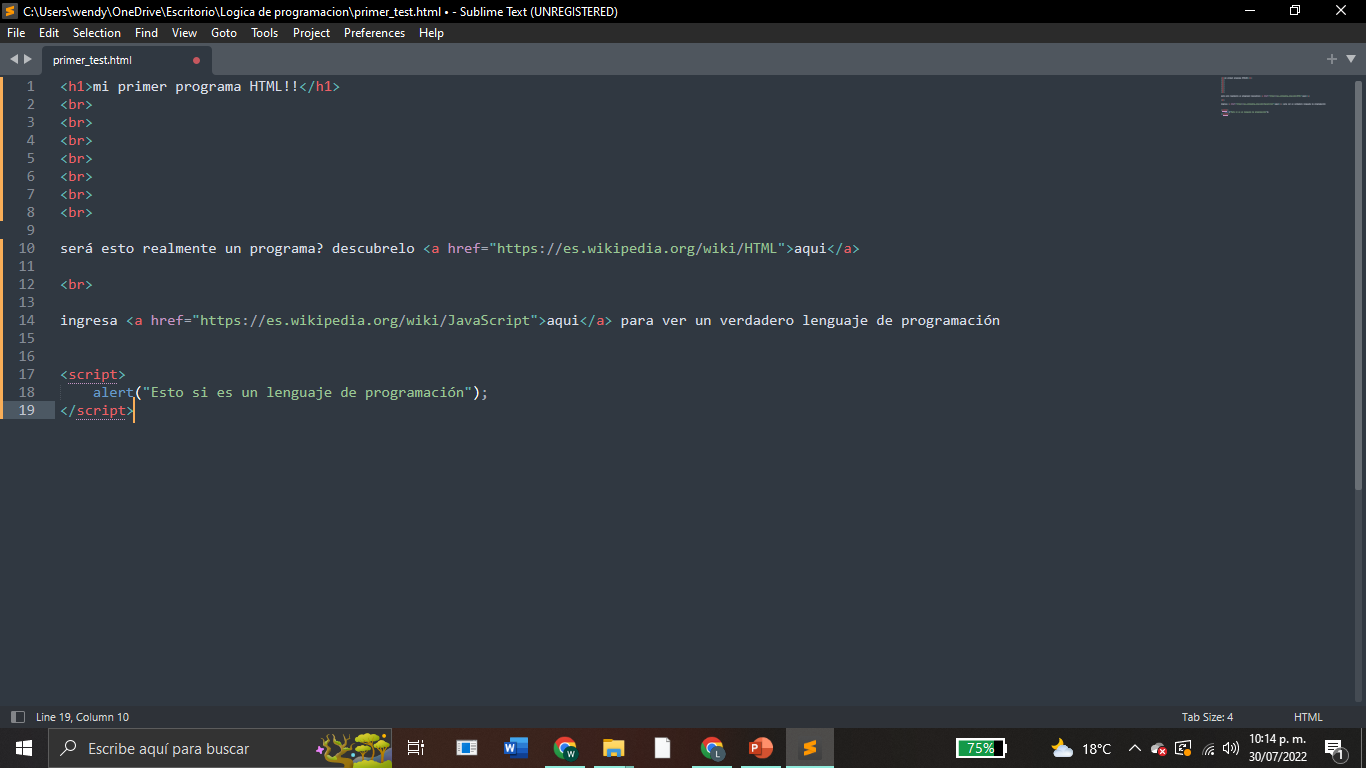The width and height of the screenshot is (1366, 768).
Task: Open Chrome with L profile in taskbar
Action: 712,748
